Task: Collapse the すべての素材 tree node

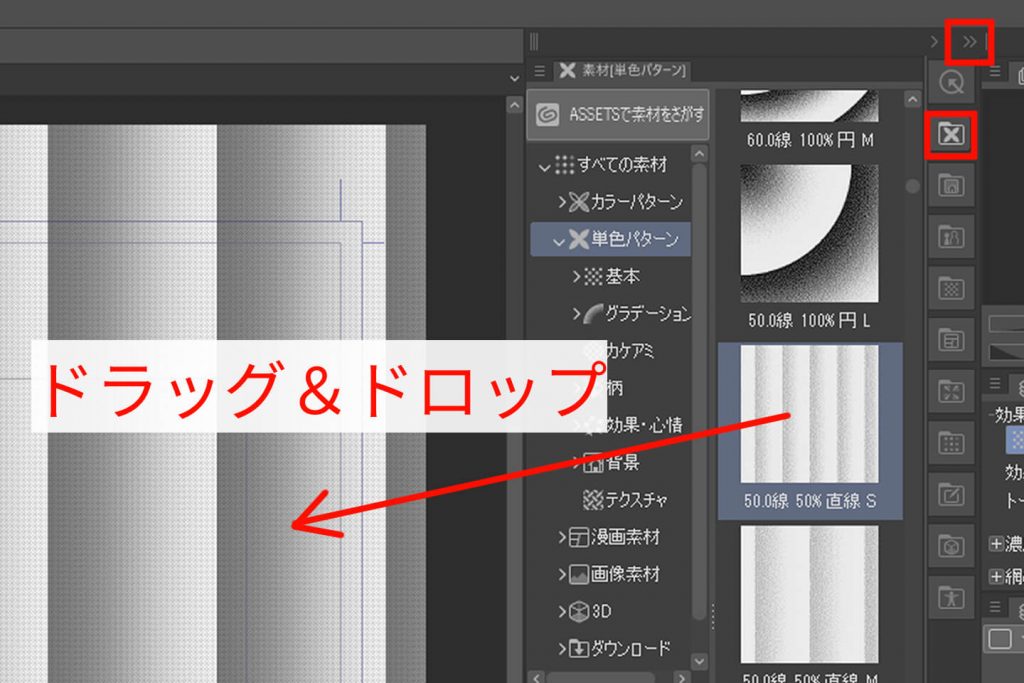Action: [543, 167]
